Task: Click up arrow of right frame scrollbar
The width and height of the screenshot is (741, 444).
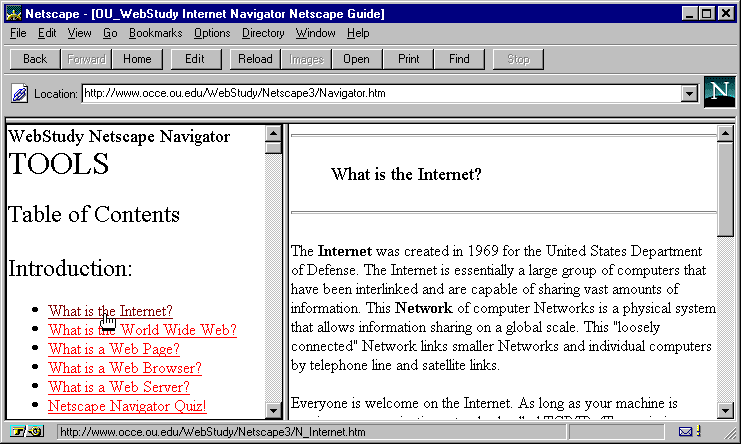Action: tap(725, 131)
